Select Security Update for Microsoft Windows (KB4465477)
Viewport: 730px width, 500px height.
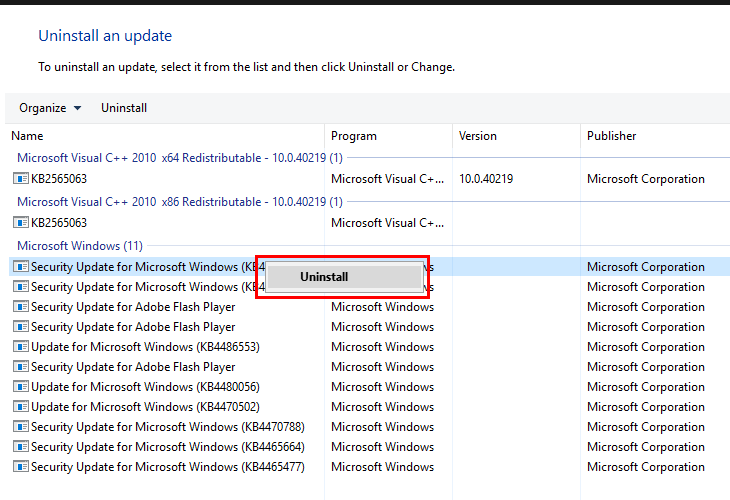coord(168,467)
